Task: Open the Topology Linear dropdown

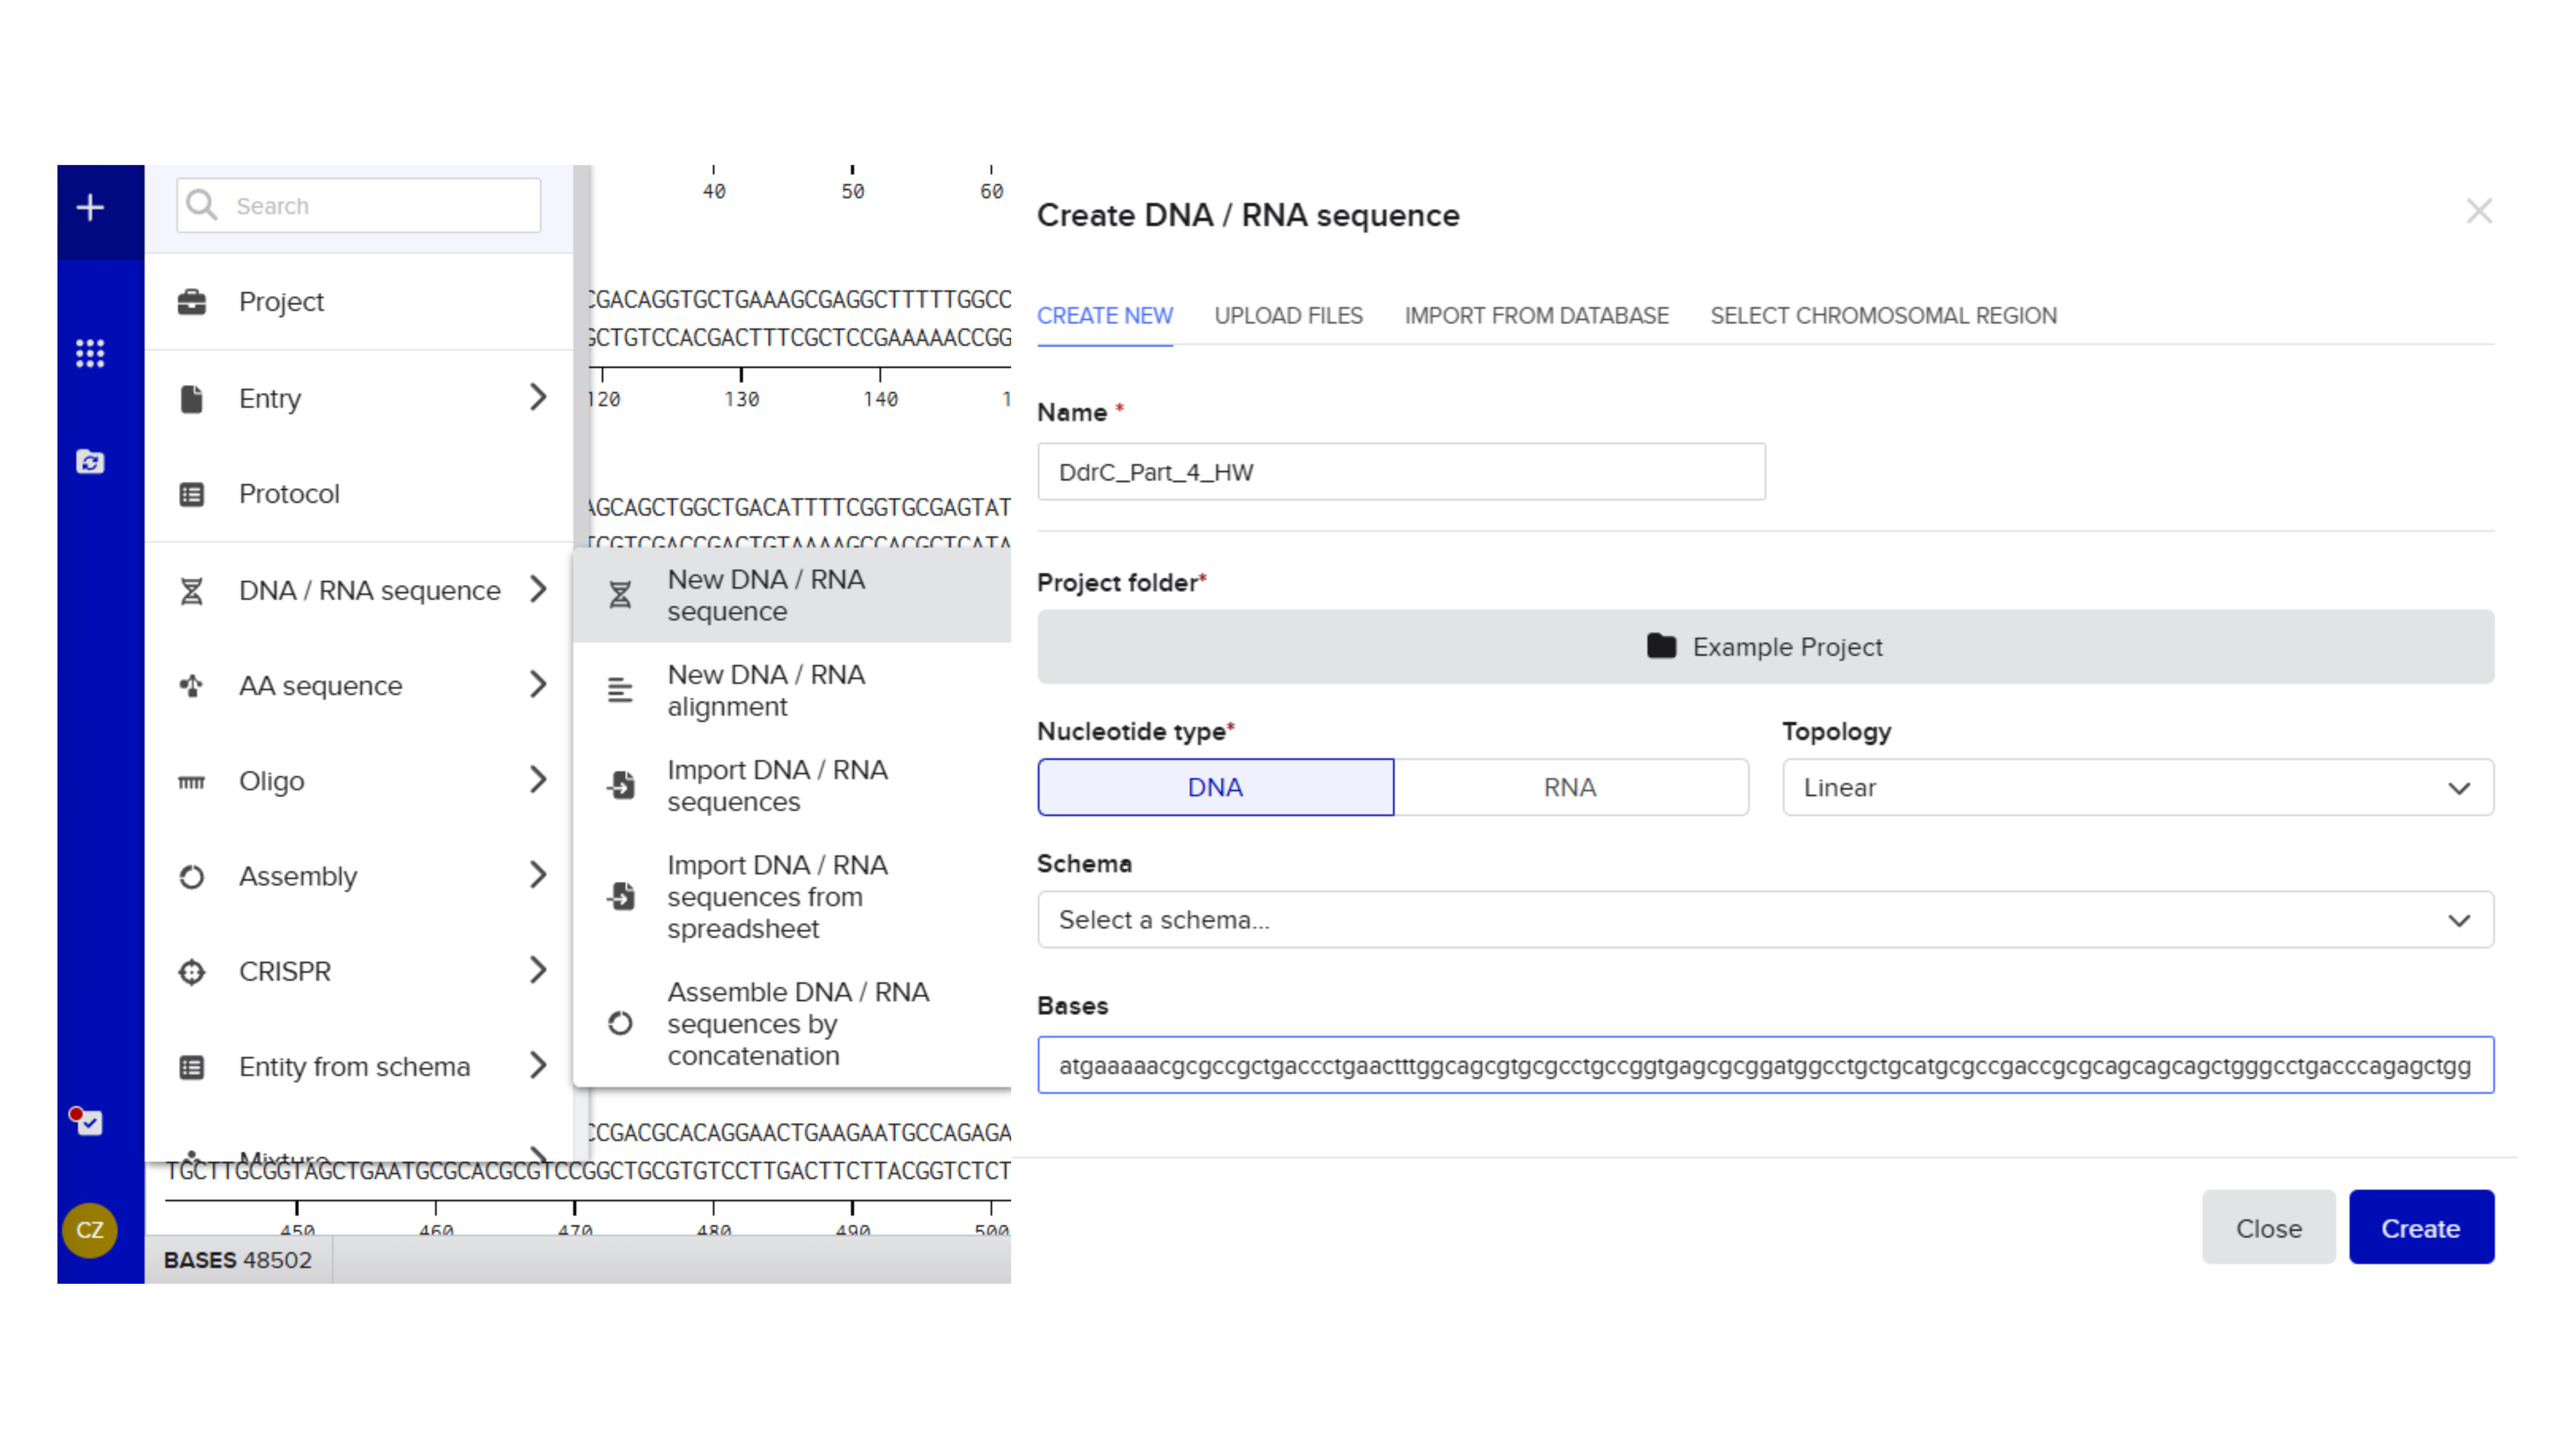Action: tap(2137, 788)
